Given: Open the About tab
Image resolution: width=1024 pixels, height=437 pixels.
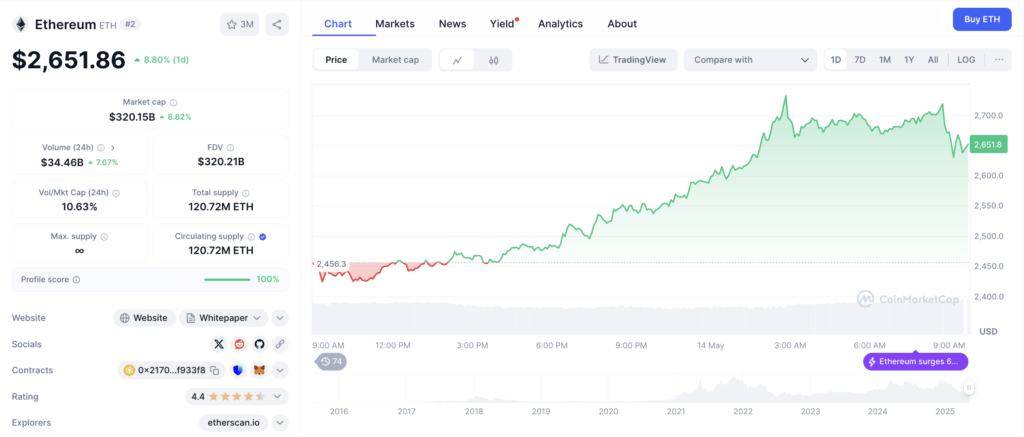Looking at the screenshot, I should (x=622, y=24).
